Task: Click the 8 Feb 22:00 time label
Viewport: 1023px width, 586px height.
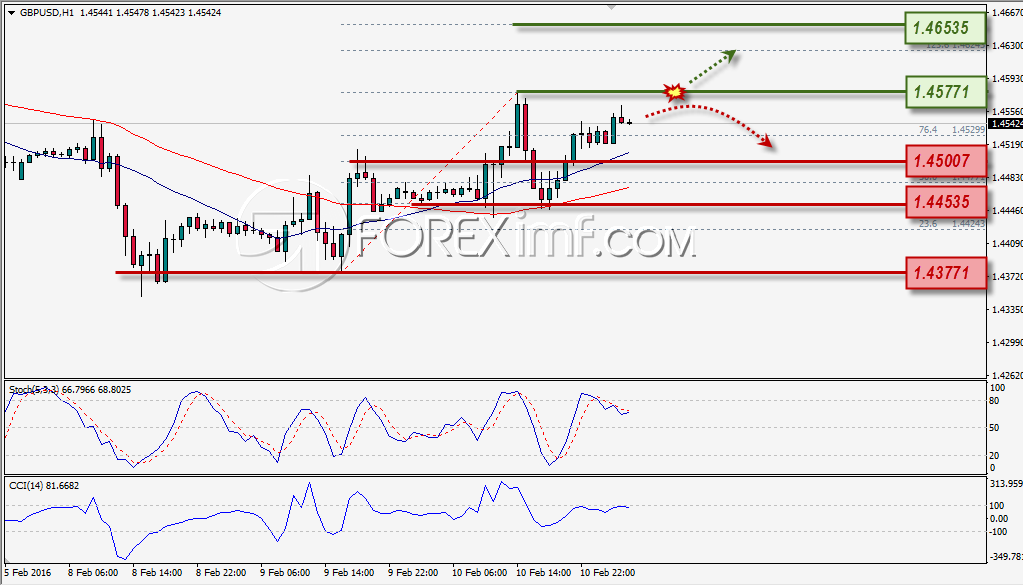Action: pos(221,572)
